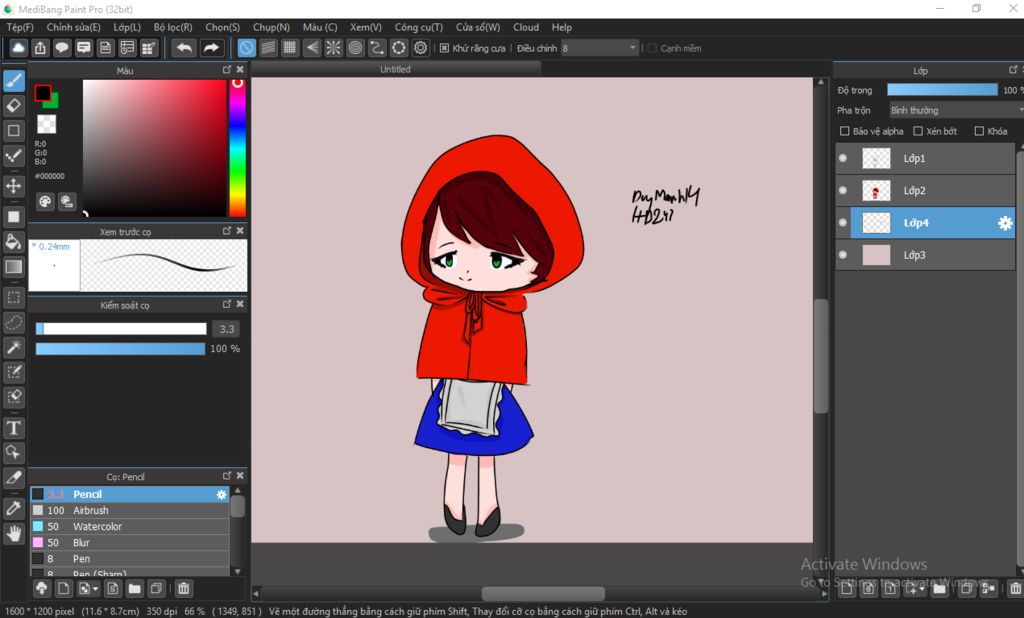Click the Redo arrow in toolbar
Viewport: 1024px width, 618px height.
pyautogui.click(x=211, y=48)
